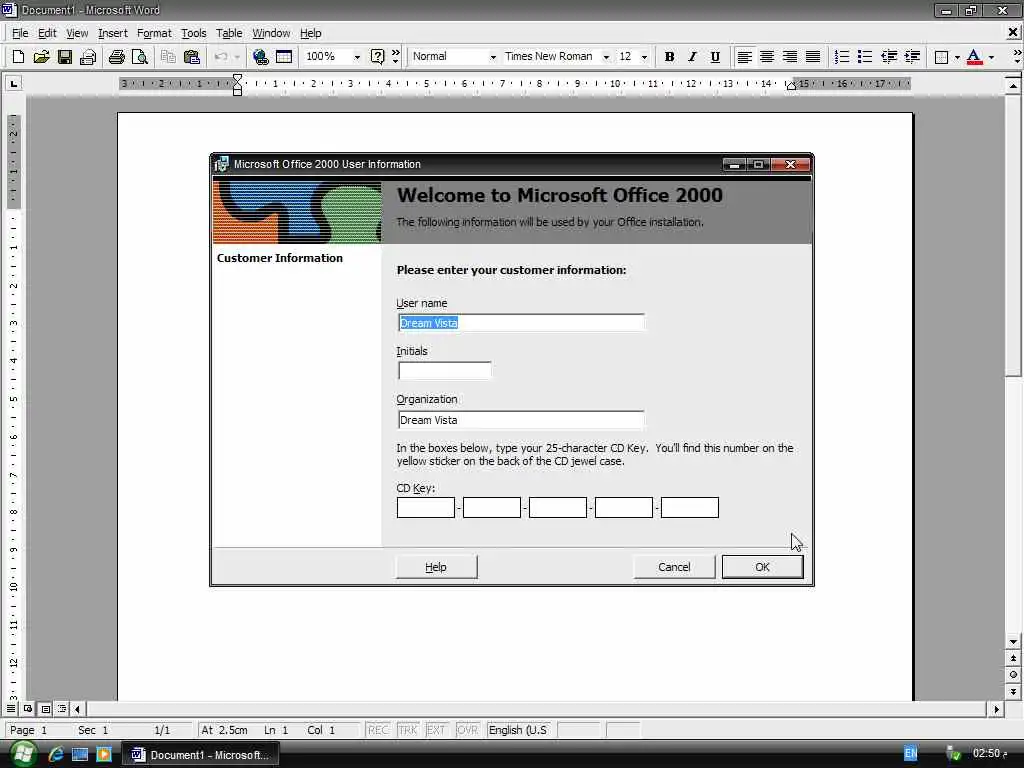Open the Font Color dropdown arrow
Screen dimensions: 1024x768
pos(991,57)
